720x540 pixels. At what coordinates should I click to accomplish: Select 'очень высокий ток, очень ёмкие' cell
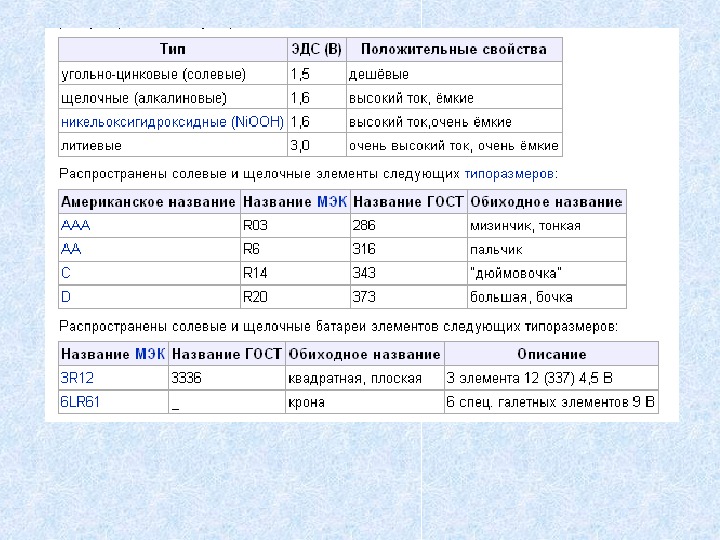click(455, 146)
